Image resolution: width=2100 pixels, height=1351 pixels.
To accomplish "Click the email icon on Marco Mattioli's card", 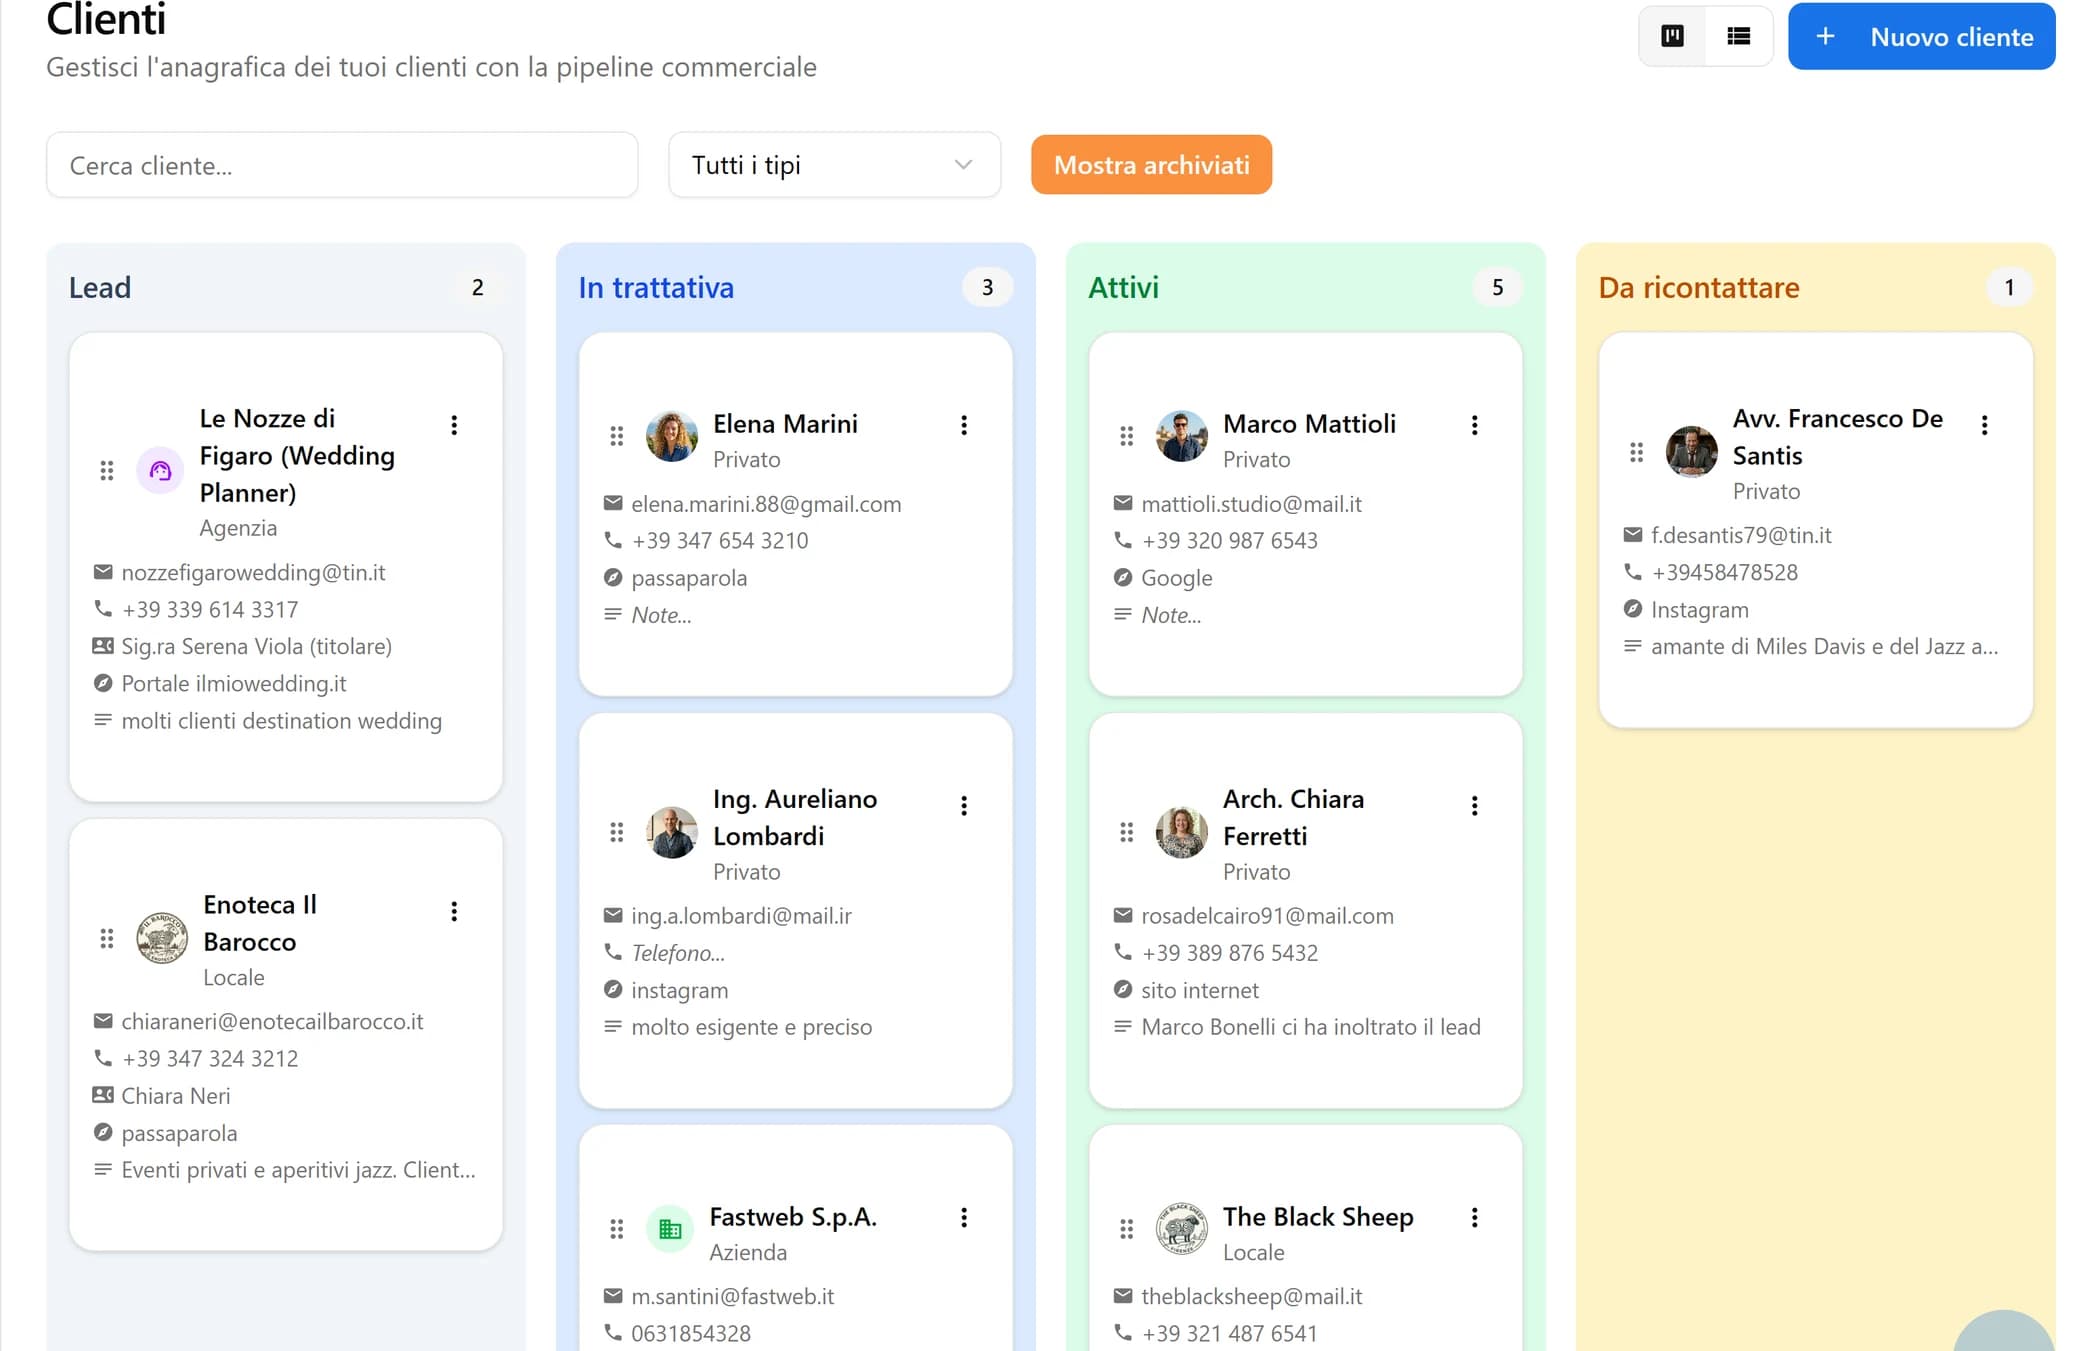I will pyautogui.click(x=1122, y=504).
